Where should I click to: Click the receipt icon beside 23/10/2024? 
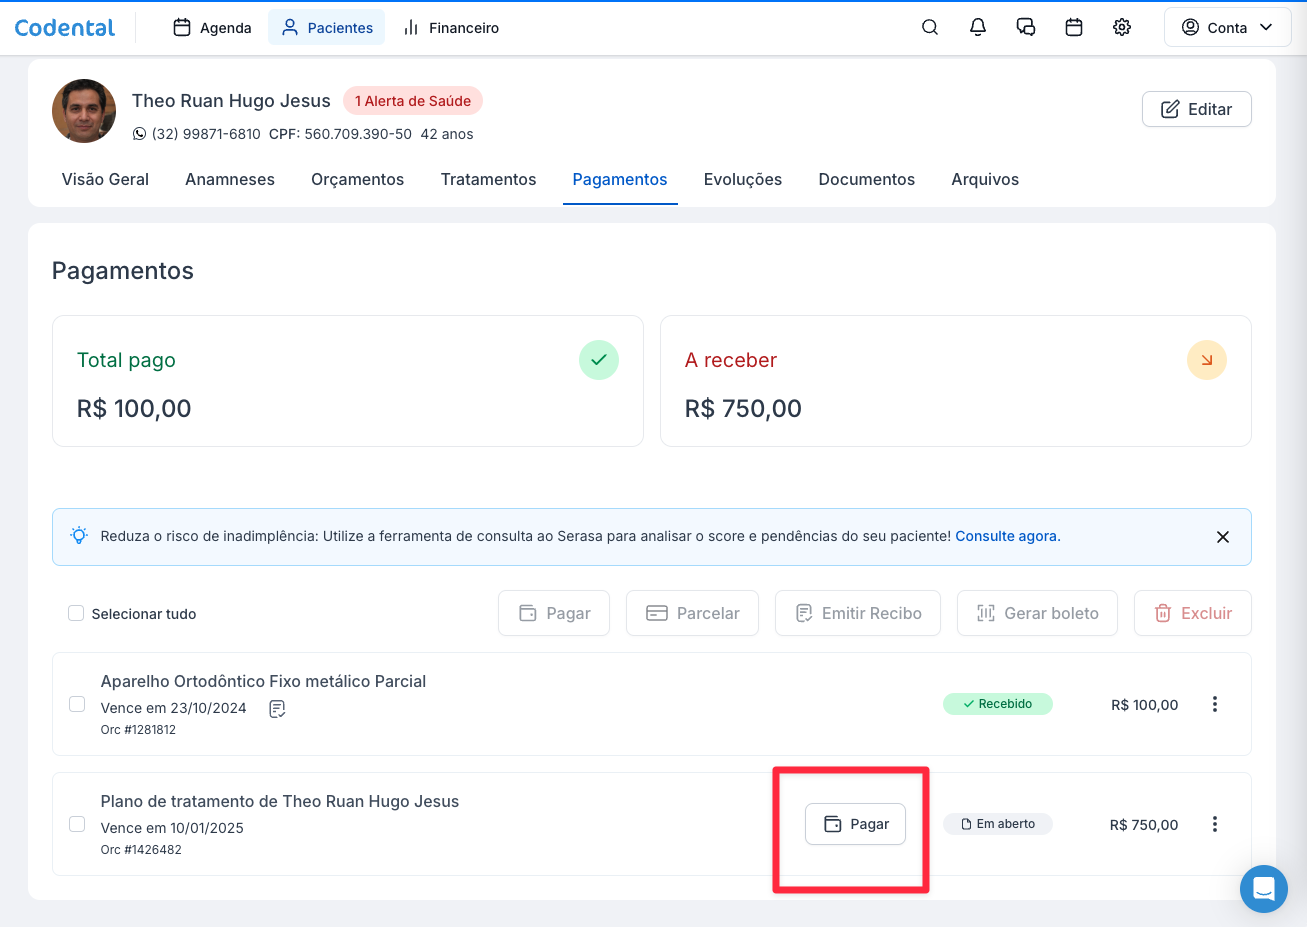pos(277,709)
